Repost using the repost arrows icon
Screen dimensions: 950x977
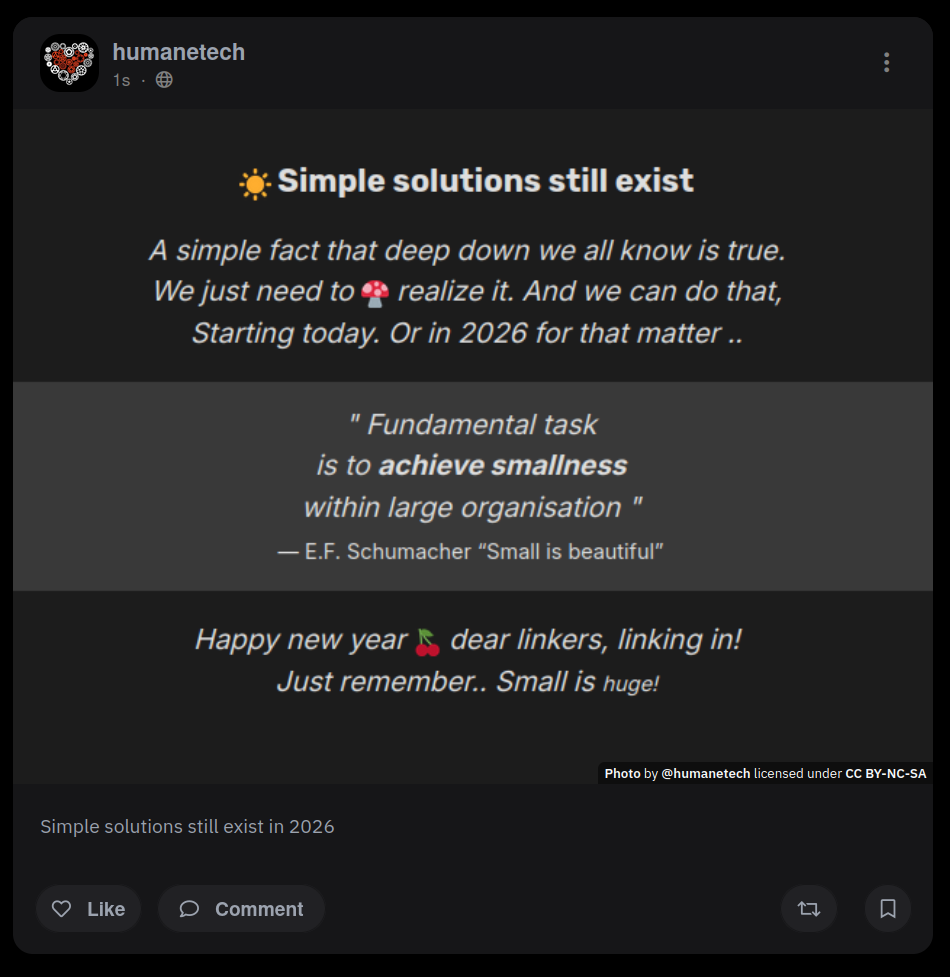tap(808, 909)
